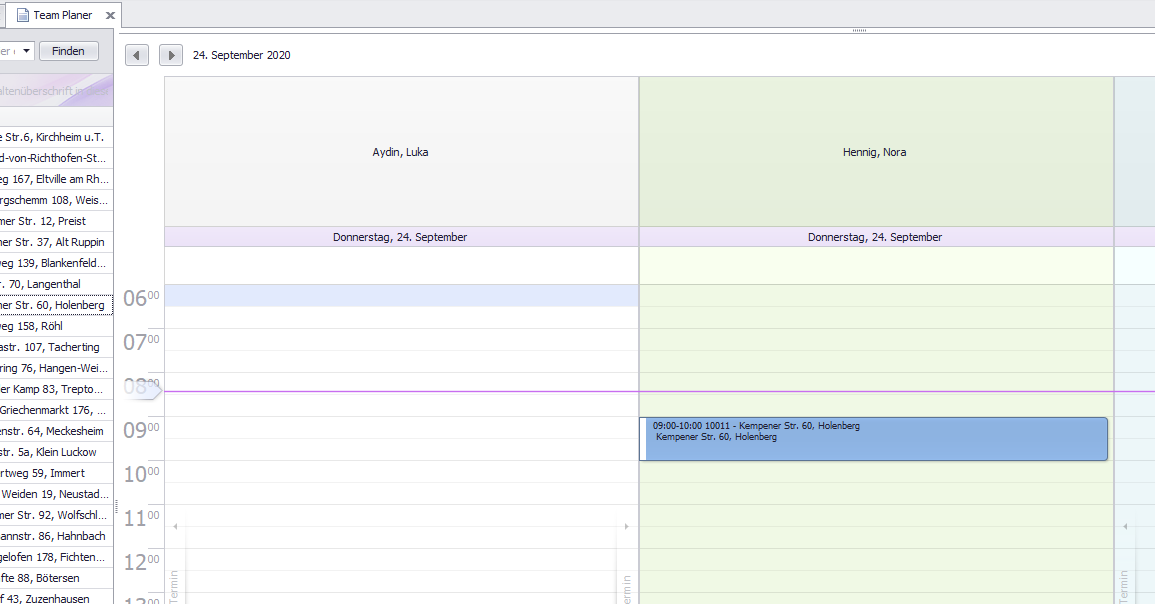Select the Hennig, Nora resource header
This screenshot has height=604, width=1155.
coord(875,152)
